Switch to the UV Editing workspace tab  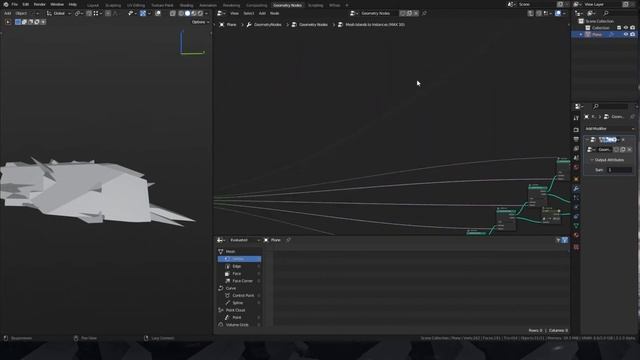click(136, 5)
